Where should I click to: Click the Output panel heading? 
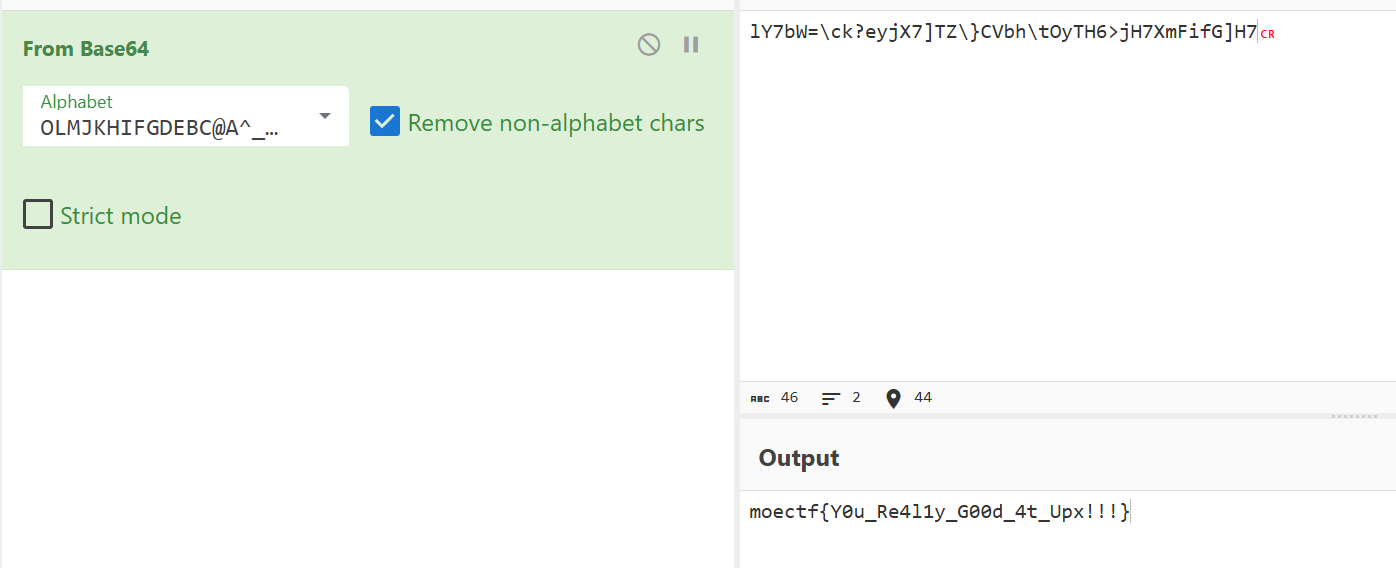click(x=798, y=458)
